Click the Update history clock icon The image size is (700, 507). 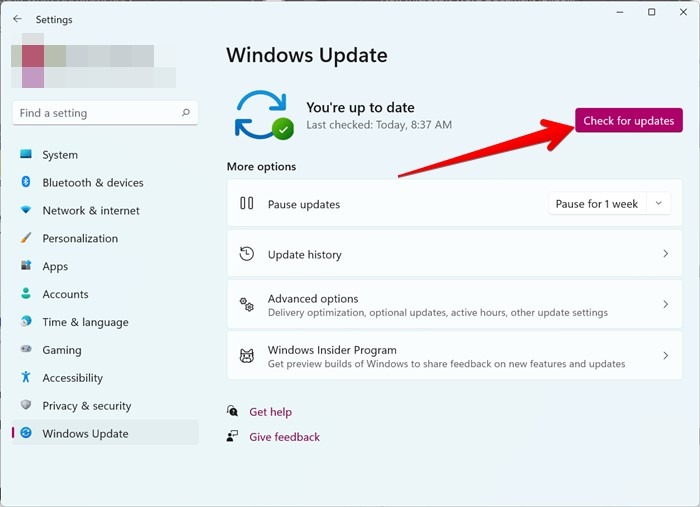[x=246, y=254]
